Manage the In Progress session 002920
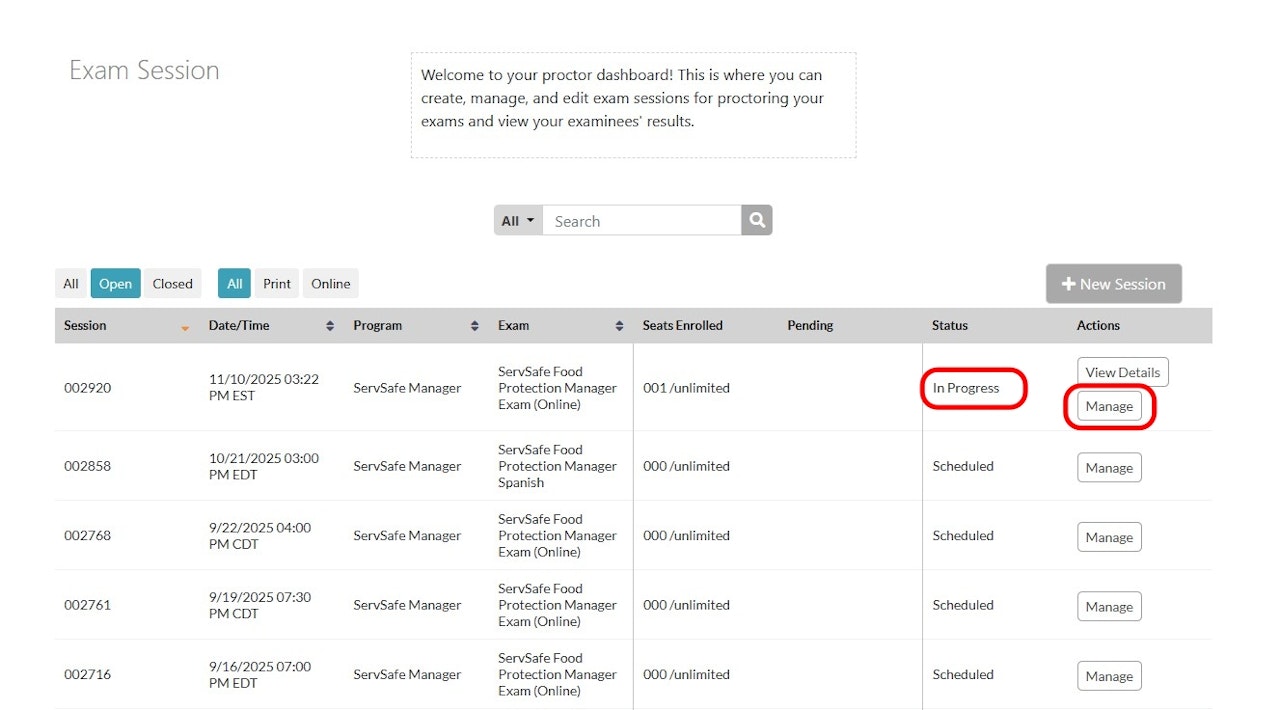This screenshot has width=1280, height=710. pos(1109,407)
